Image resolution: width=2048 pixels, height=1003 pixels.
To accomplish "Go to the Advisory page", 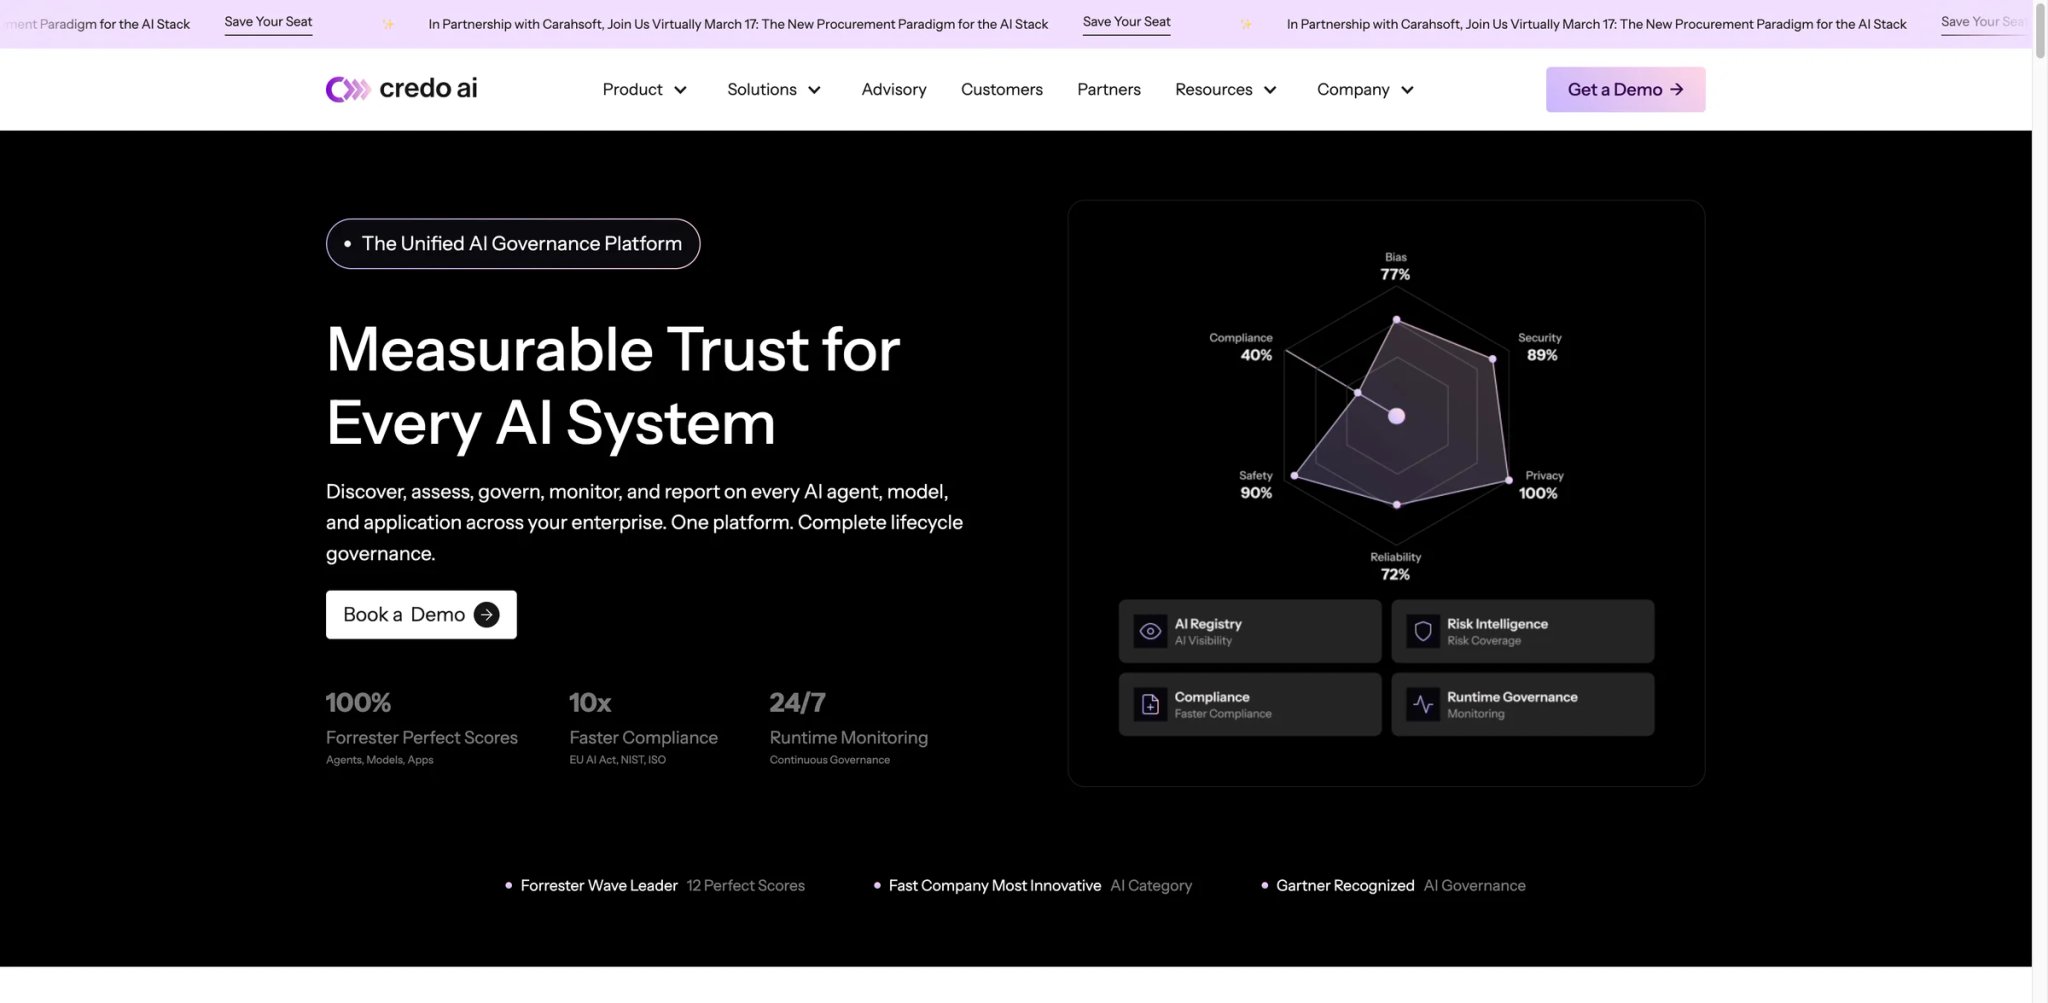I will [x=894, y=90].
